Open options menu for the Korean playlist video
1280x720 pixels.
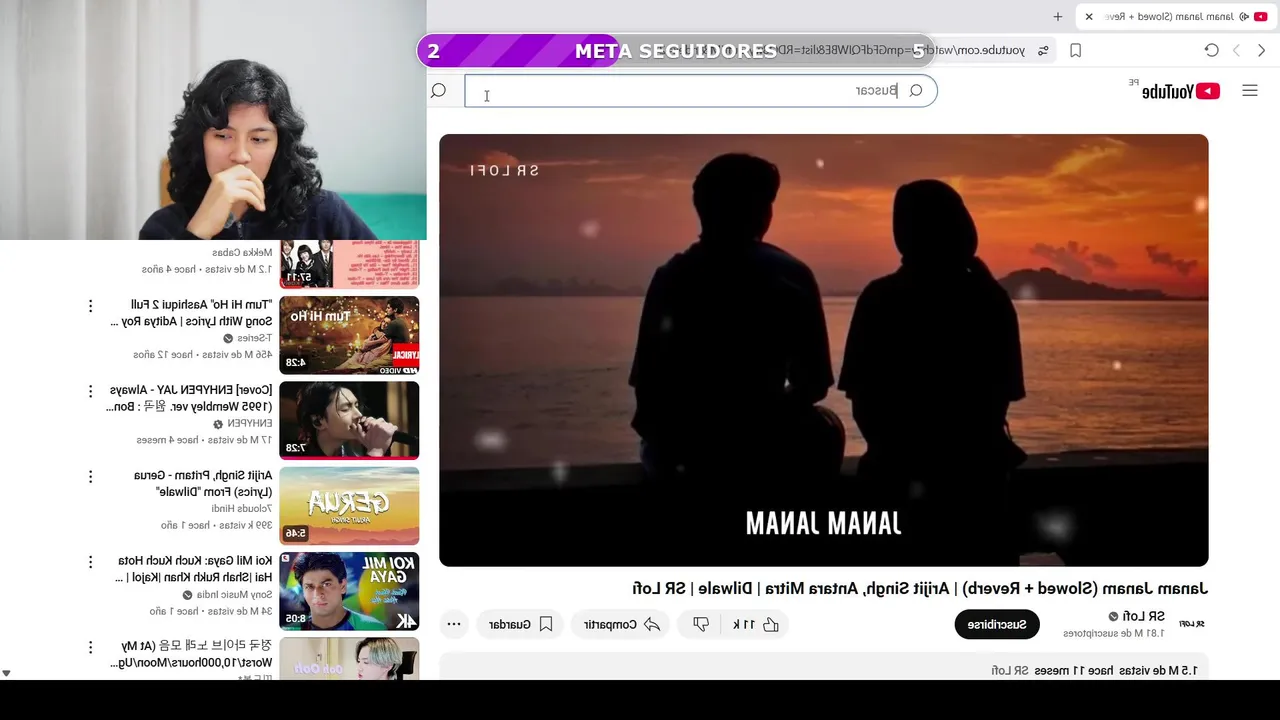pos(90,647)
